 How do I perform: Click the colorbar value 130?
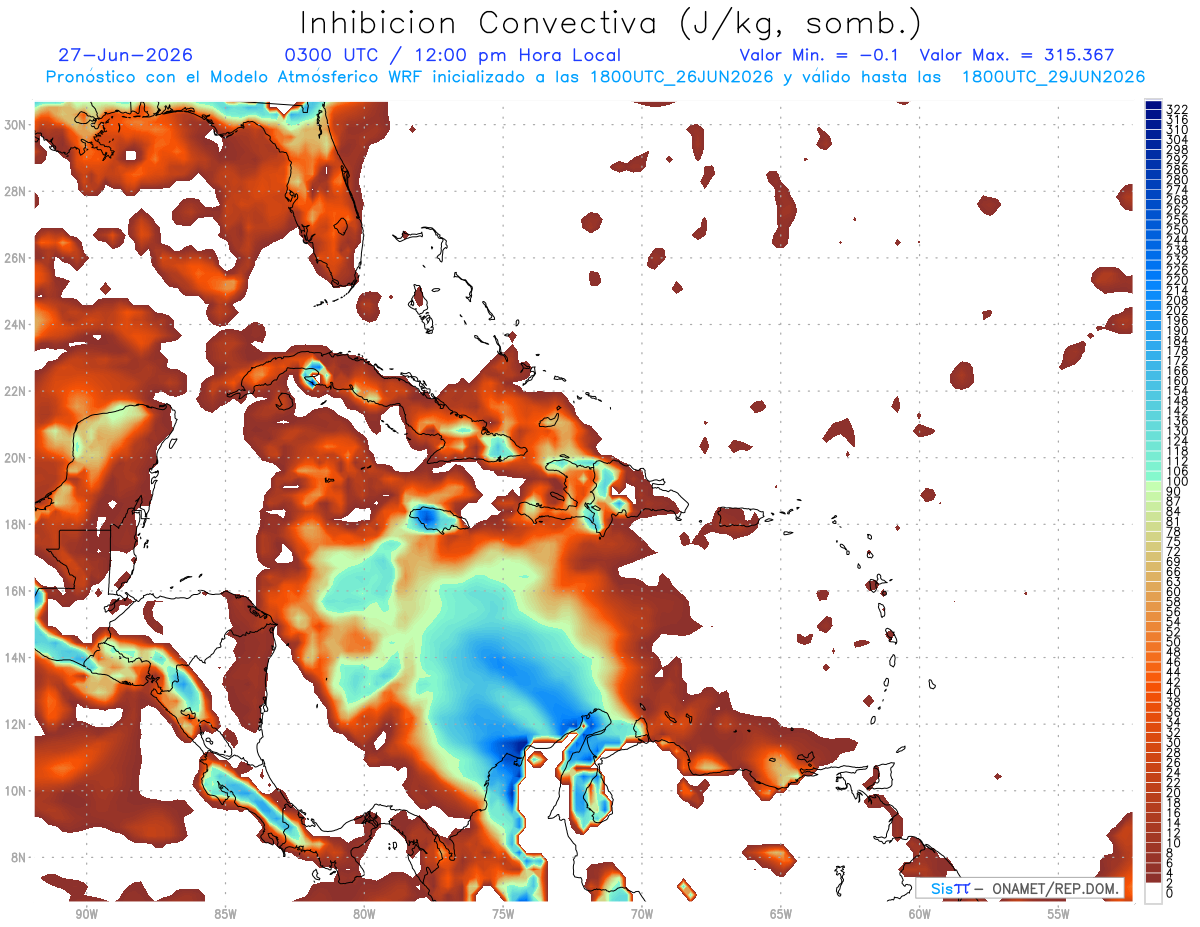point(1177,430)
